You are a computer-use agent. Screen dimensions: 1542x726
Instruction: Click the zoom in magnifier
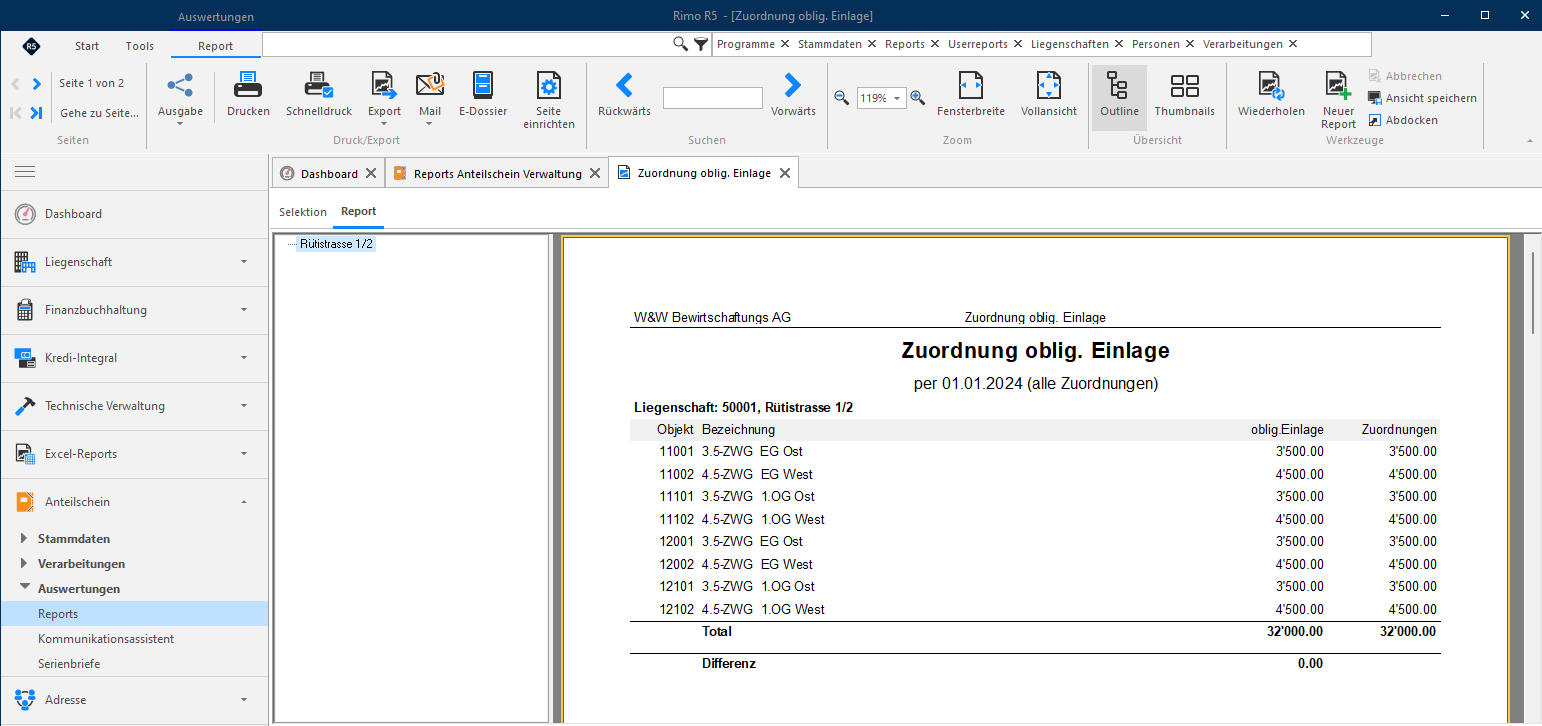click(x=917, y=98)
